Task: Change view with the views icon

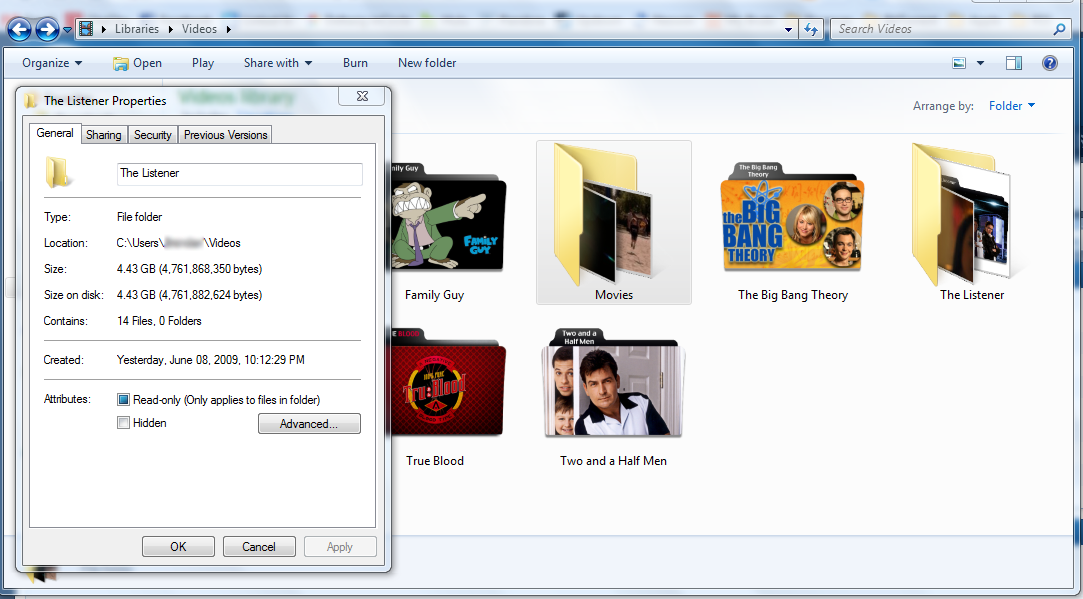Action: (959, 63)
